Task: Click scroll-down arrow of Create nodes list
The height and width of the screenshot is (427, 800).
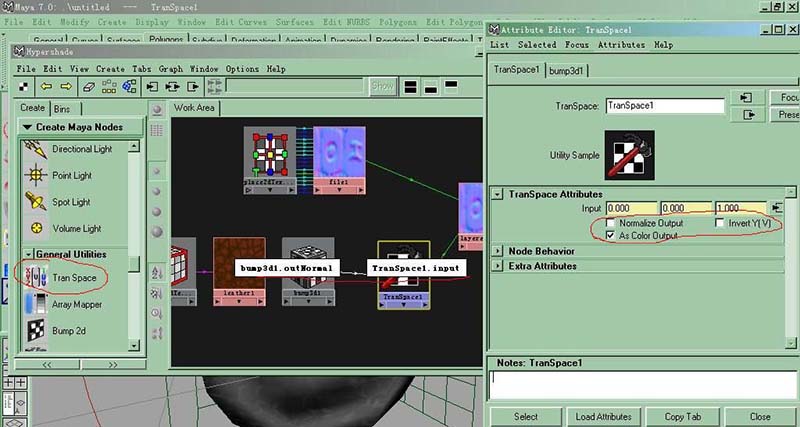Action: coord(134,345)
